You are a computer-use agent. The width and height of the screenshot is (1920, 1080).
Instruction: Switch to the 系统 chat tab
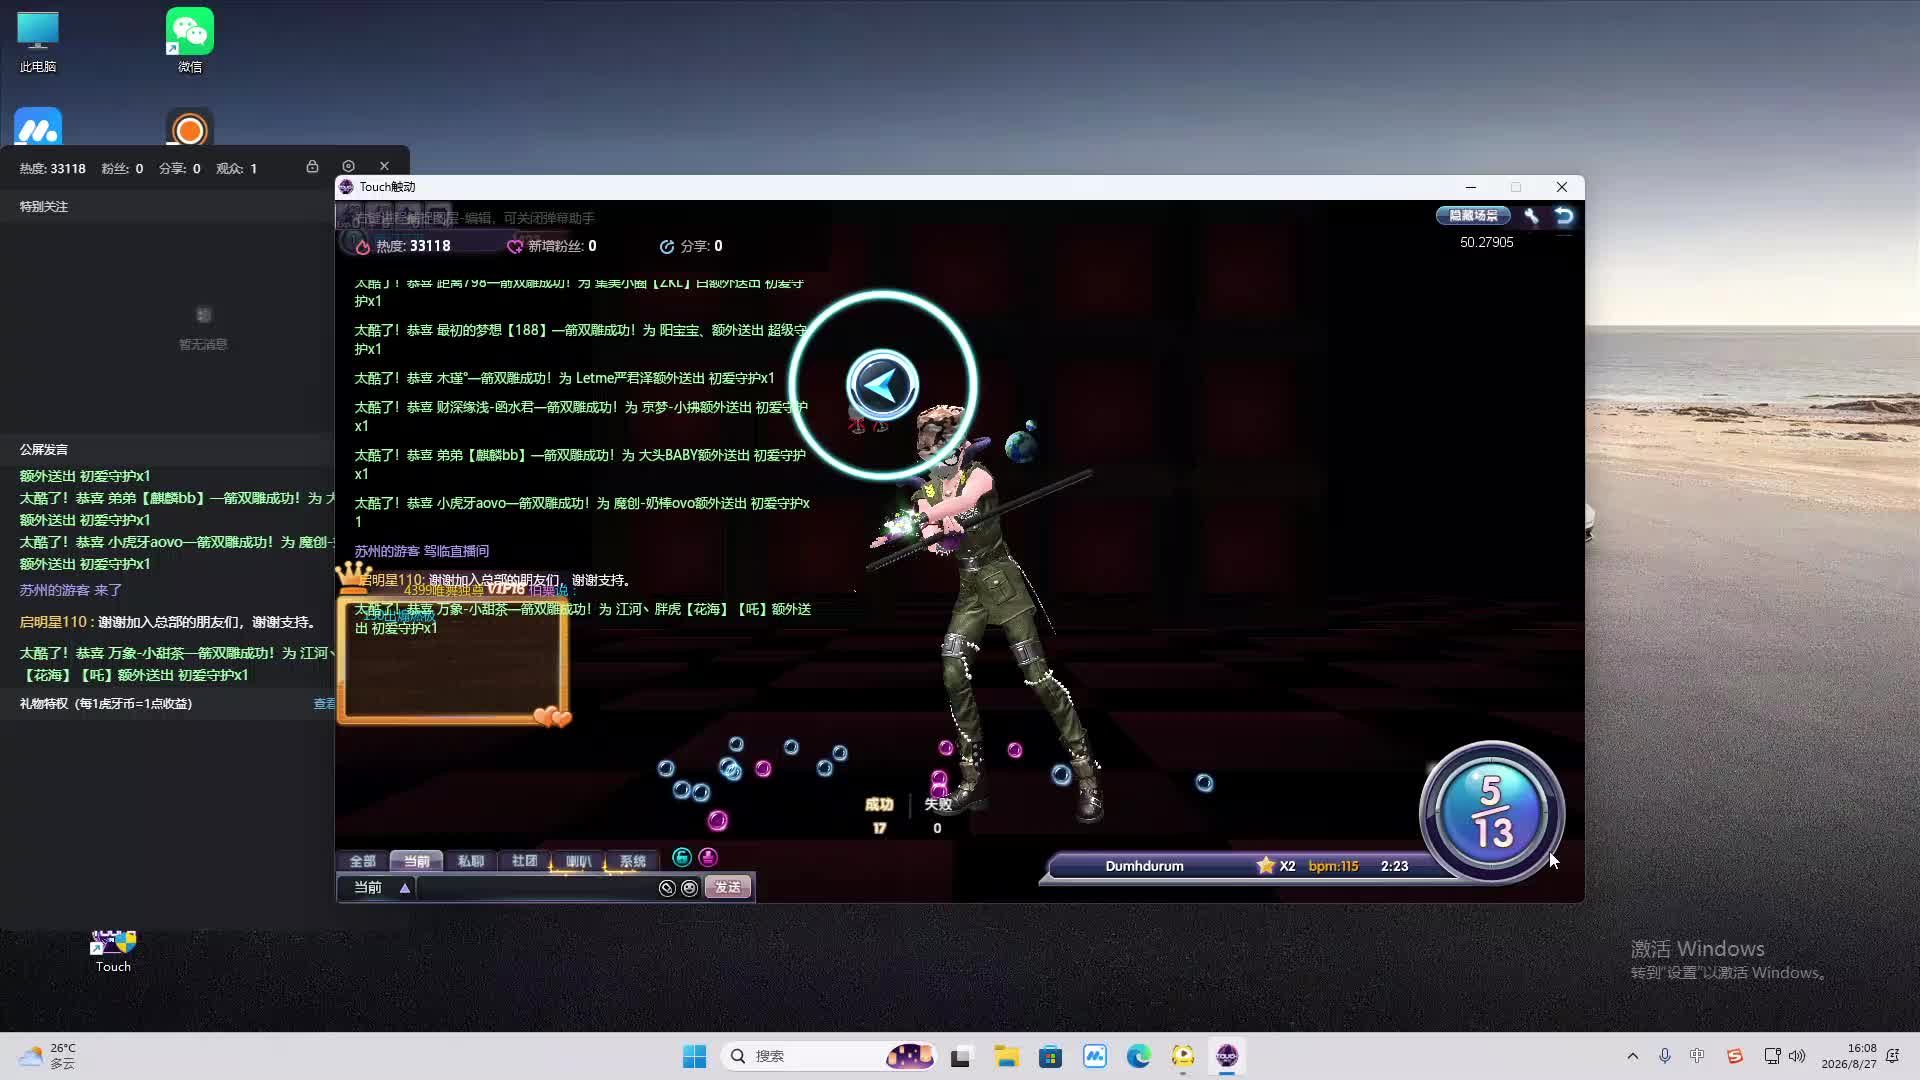click(632, 860)
